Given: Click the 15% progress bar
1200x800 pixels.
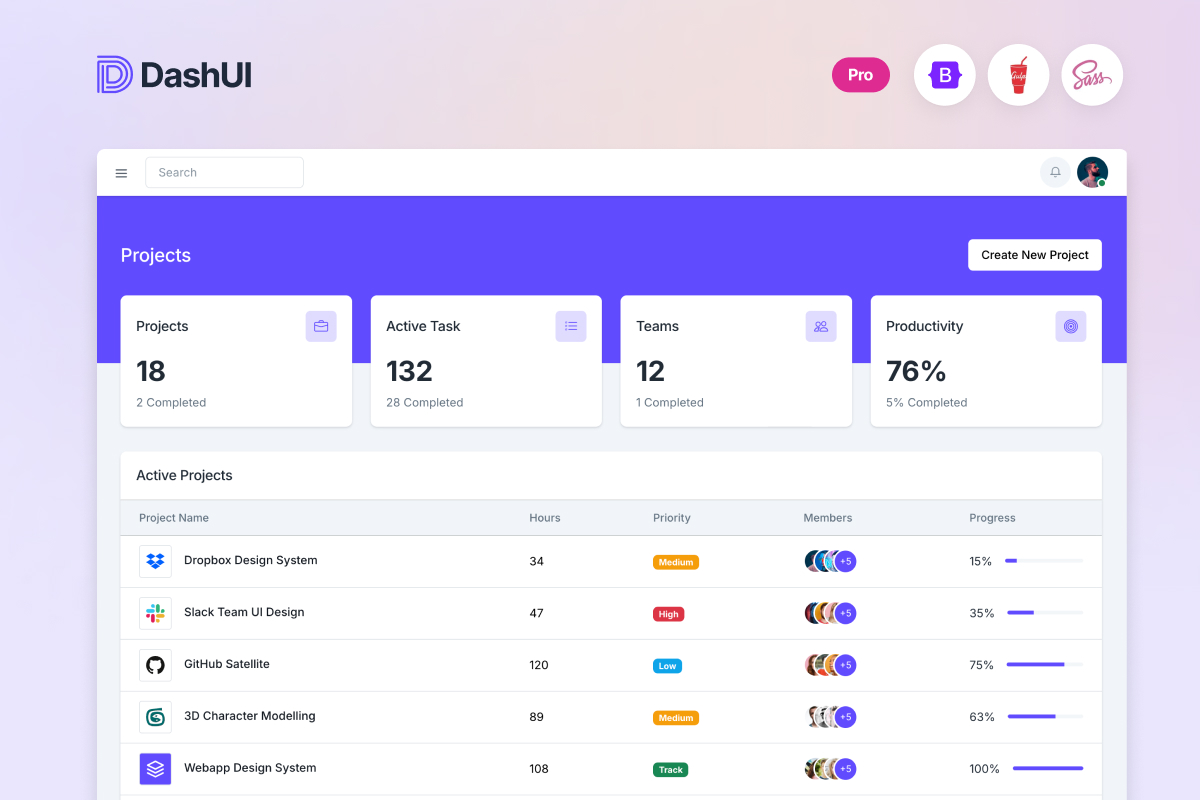Looking at the screenshot, I should tap(1044, 561).
